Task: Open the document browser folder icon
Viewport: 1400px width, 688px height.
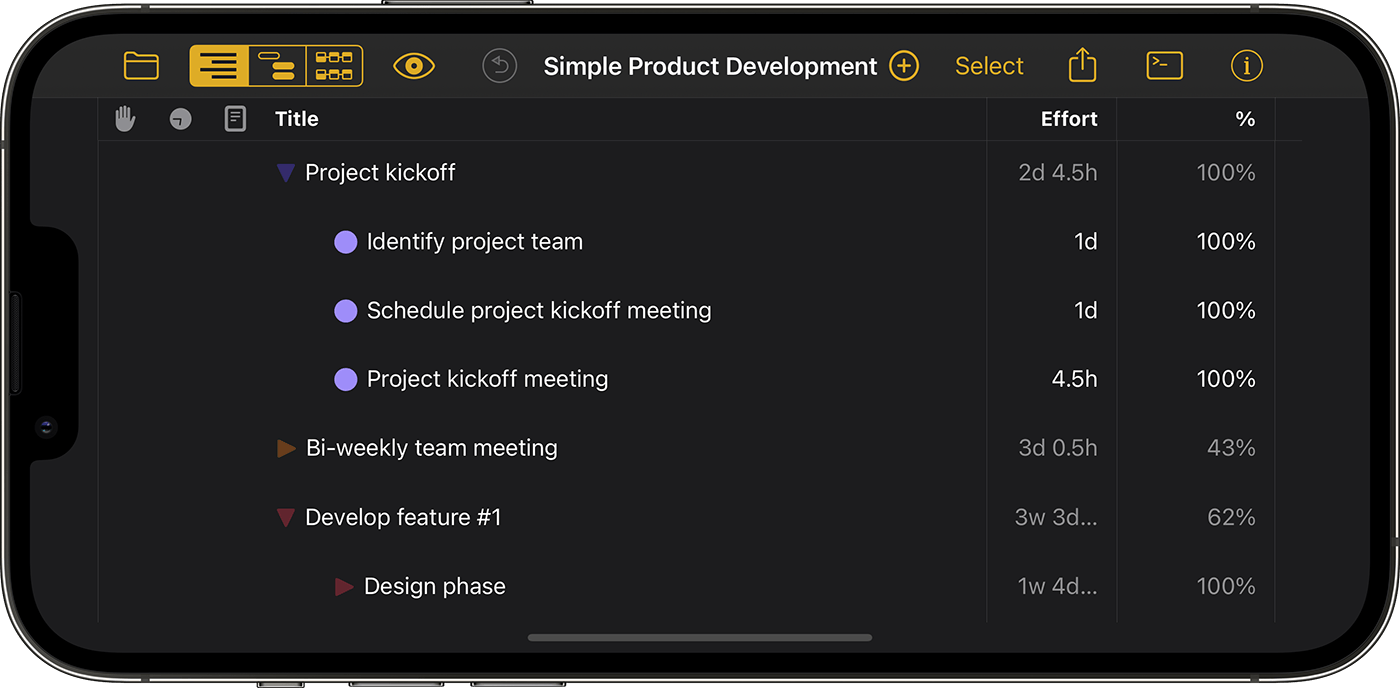Action: (x=141, y=66)
